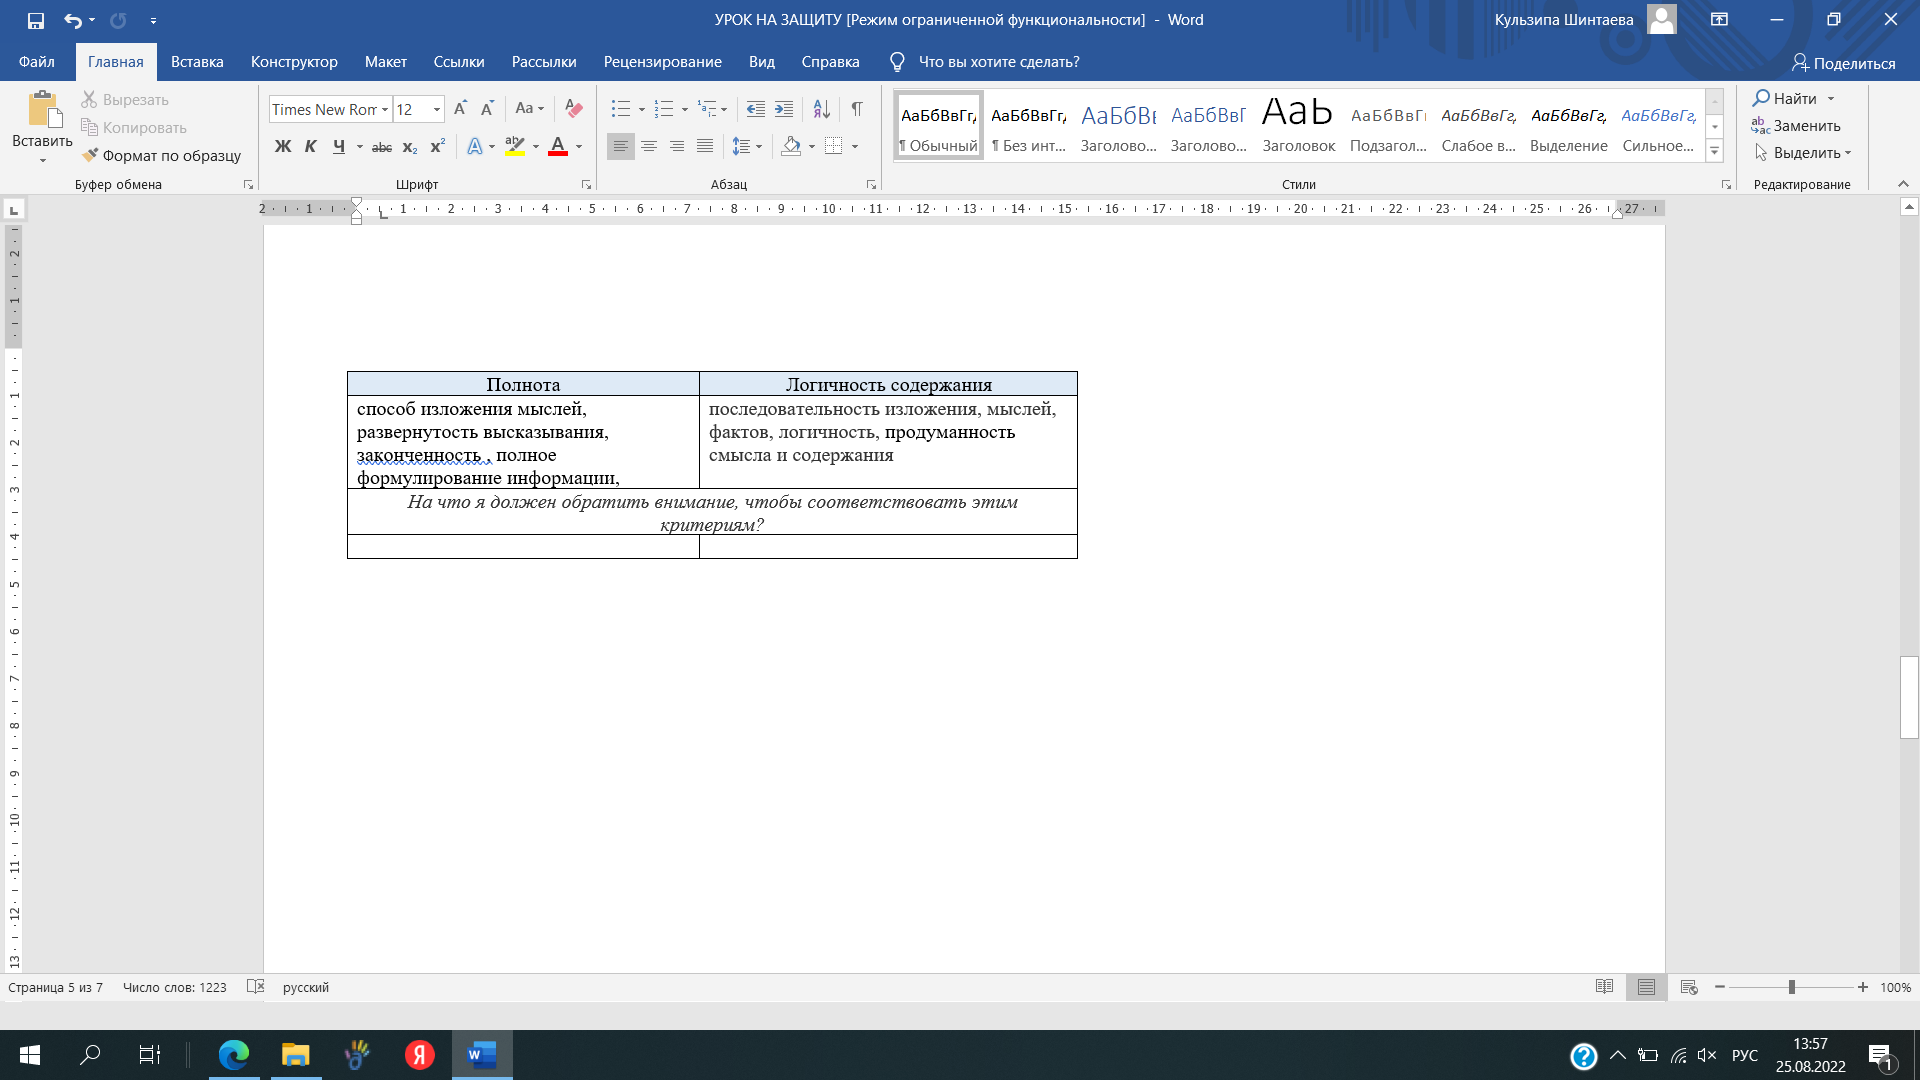Viewport: 1920px width, 1080px height.
Task: Apply the Обычный style
Action: (938, 126)
